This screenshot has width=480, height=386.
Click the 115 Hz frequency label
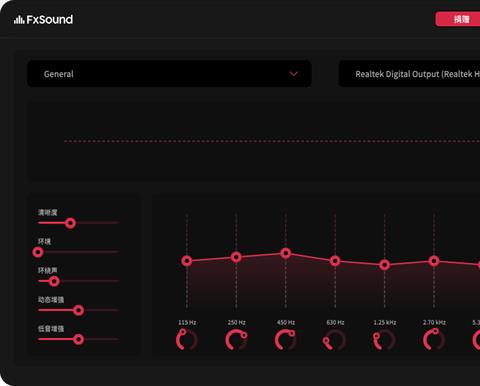point(187,322)
